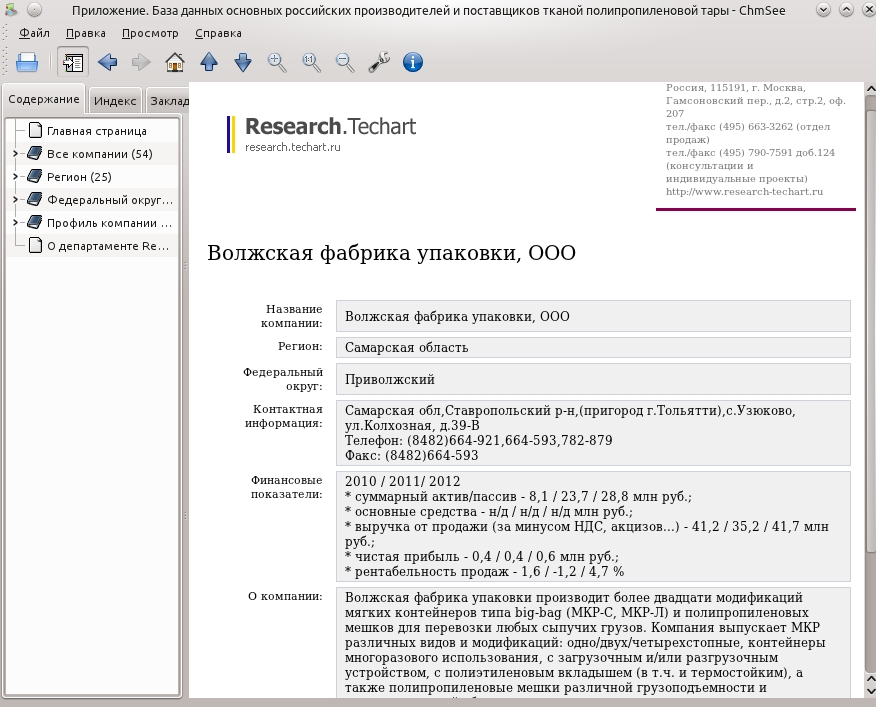Reset zoom to 1:1 magnifier

[311, 62]
